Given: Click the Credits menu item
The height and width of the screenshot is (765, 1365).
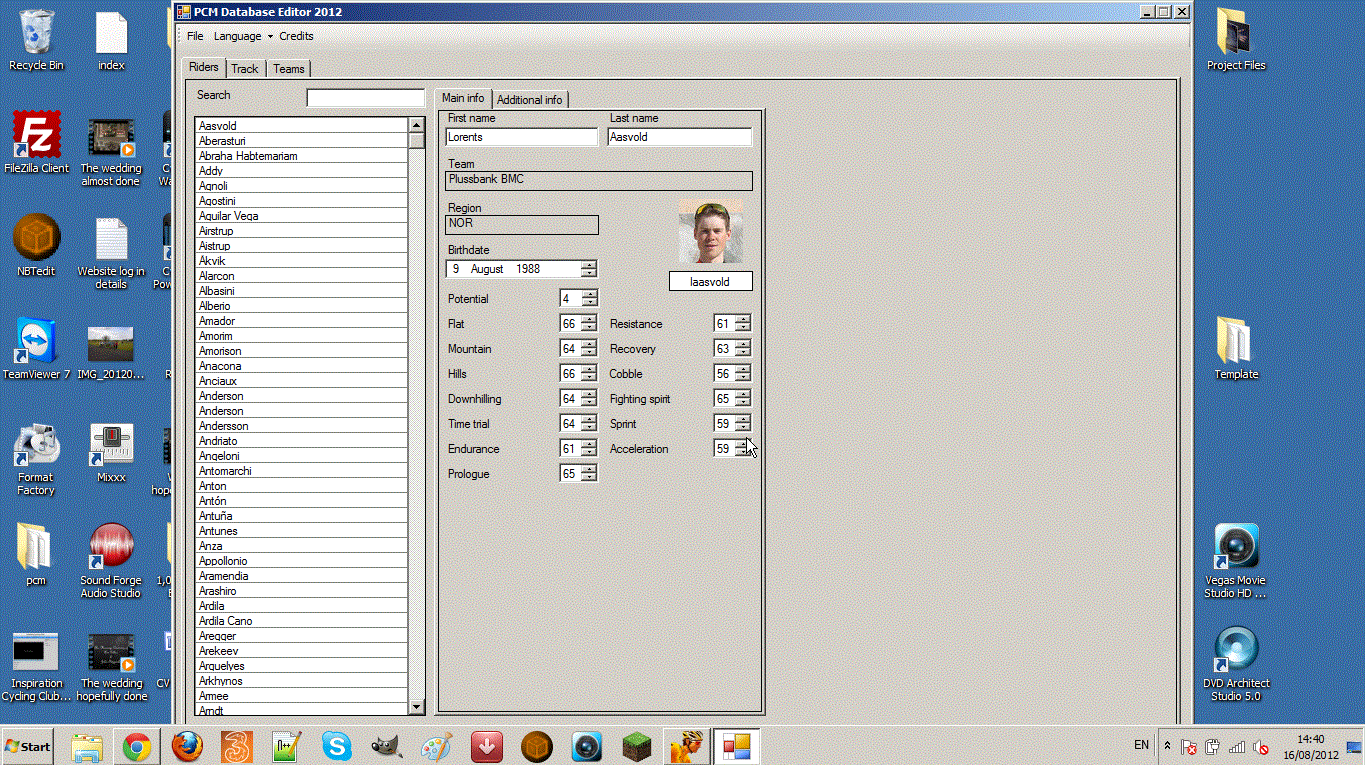Looking at the screenshot, I should pos(296,36).
